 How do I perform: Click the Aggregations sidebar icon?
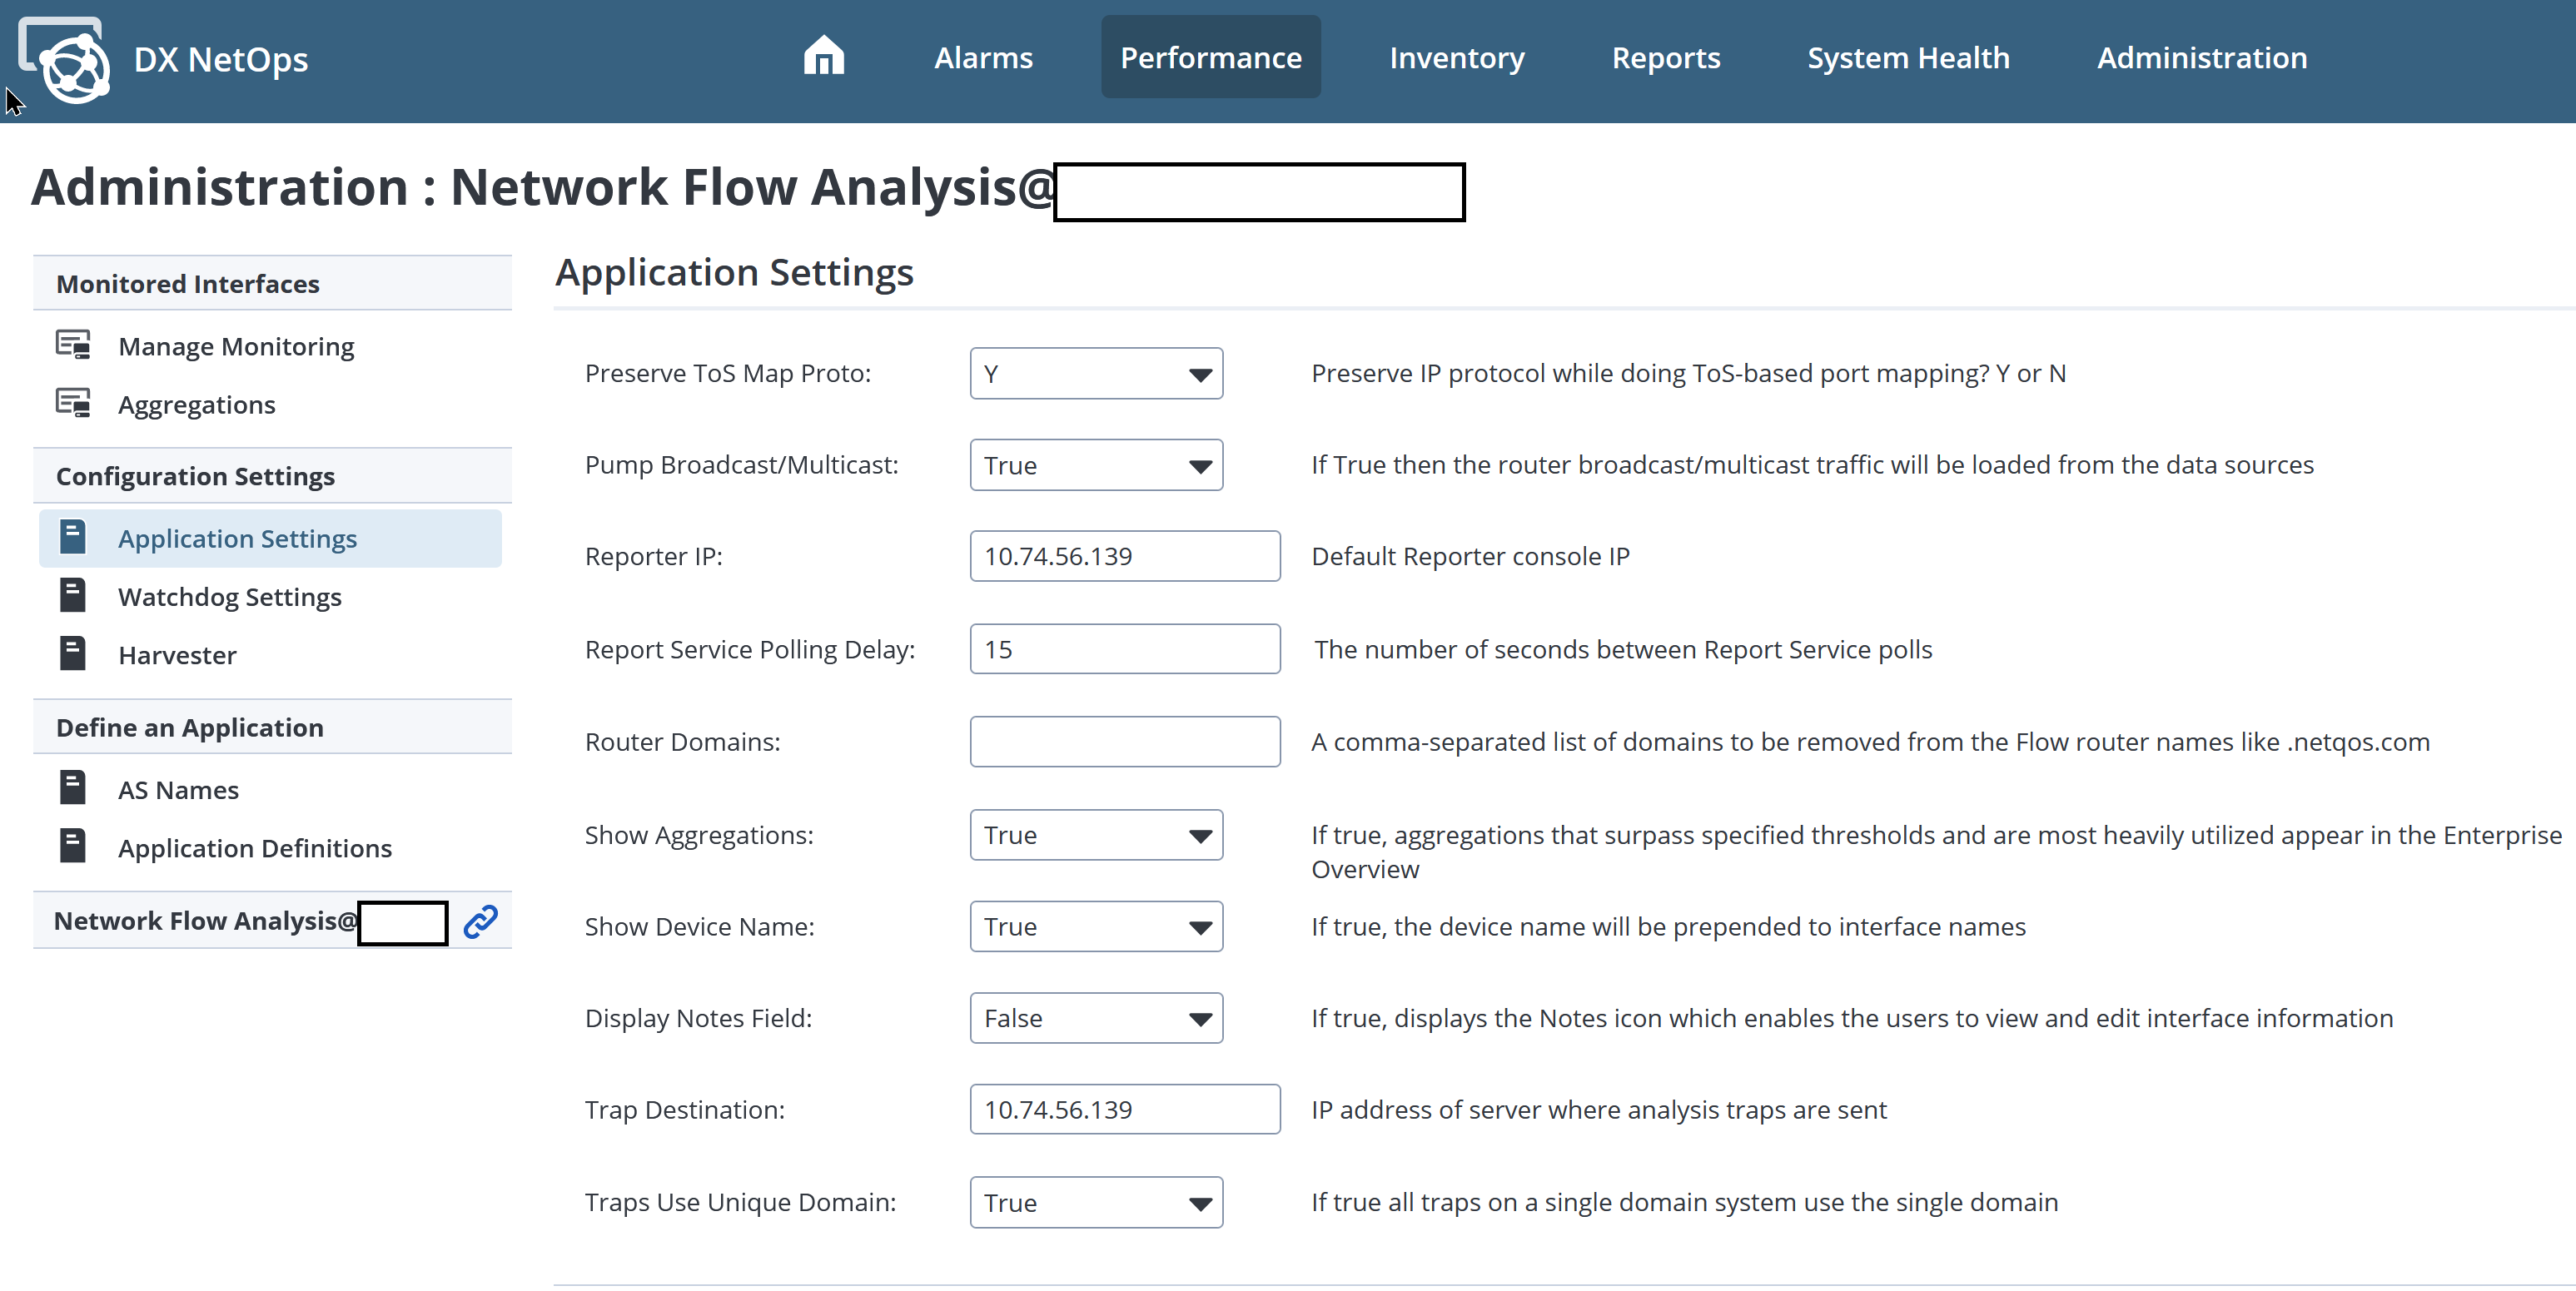pos(73,403)
